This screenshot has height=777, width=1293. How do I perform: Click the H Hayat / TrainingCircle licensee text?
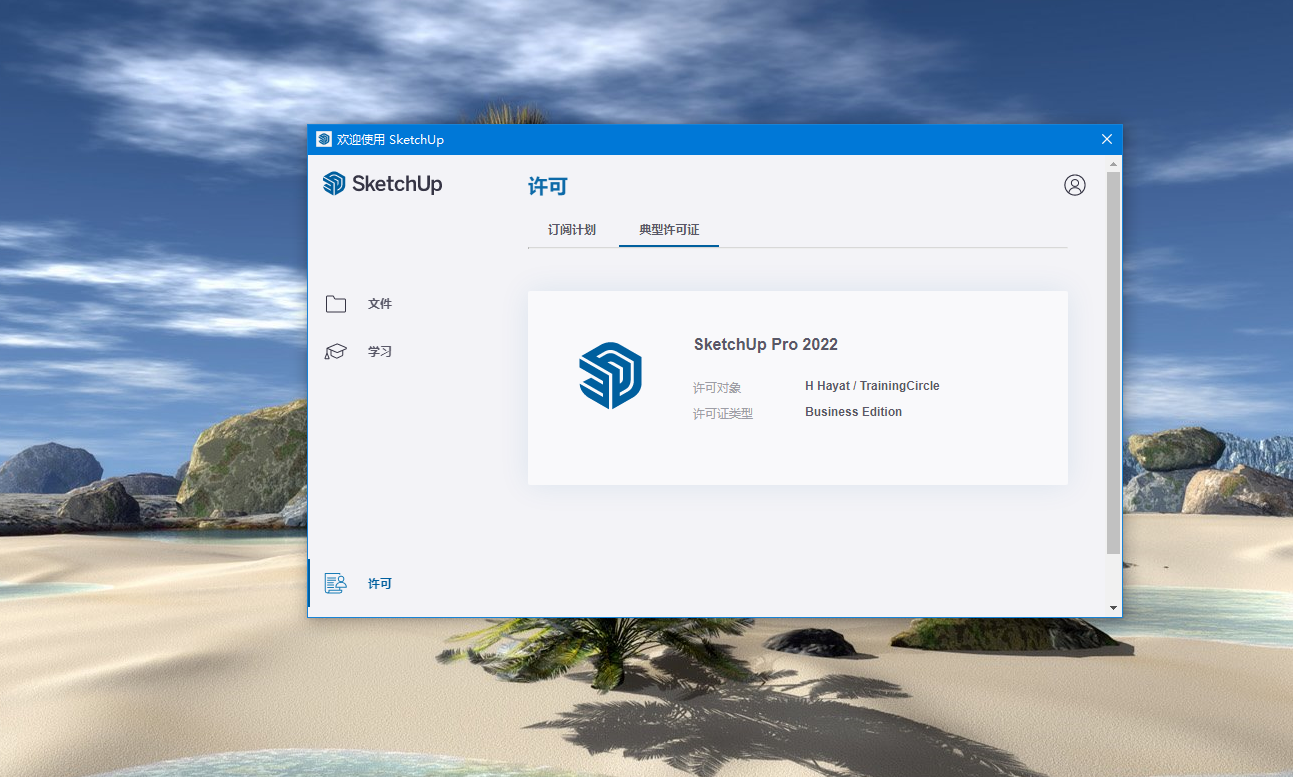coord(872,386)
